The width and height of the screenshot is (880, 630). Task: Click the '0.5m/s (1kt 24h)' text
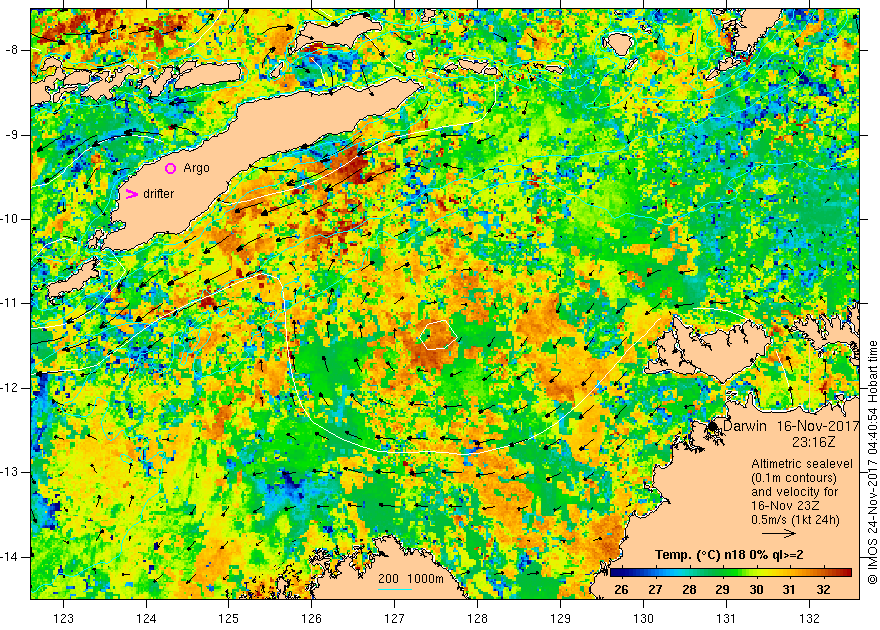tap(795, 519)
